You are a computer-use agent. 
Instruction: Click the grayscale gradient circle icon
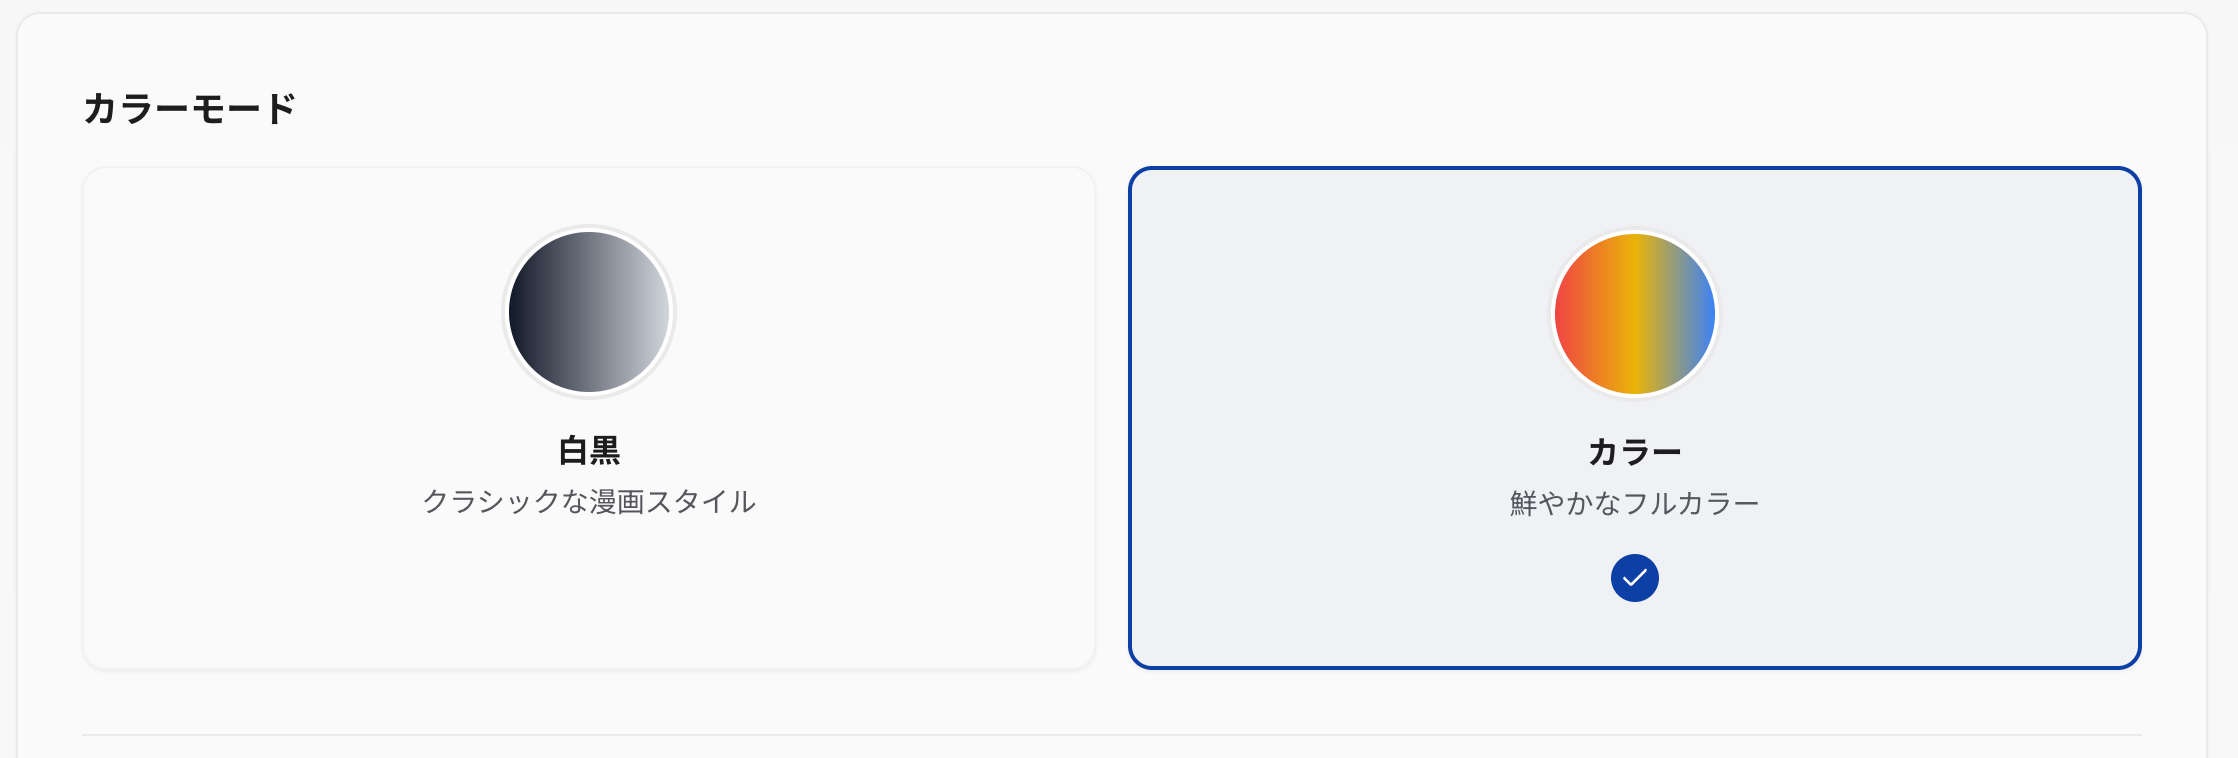[x=589, y=312]
